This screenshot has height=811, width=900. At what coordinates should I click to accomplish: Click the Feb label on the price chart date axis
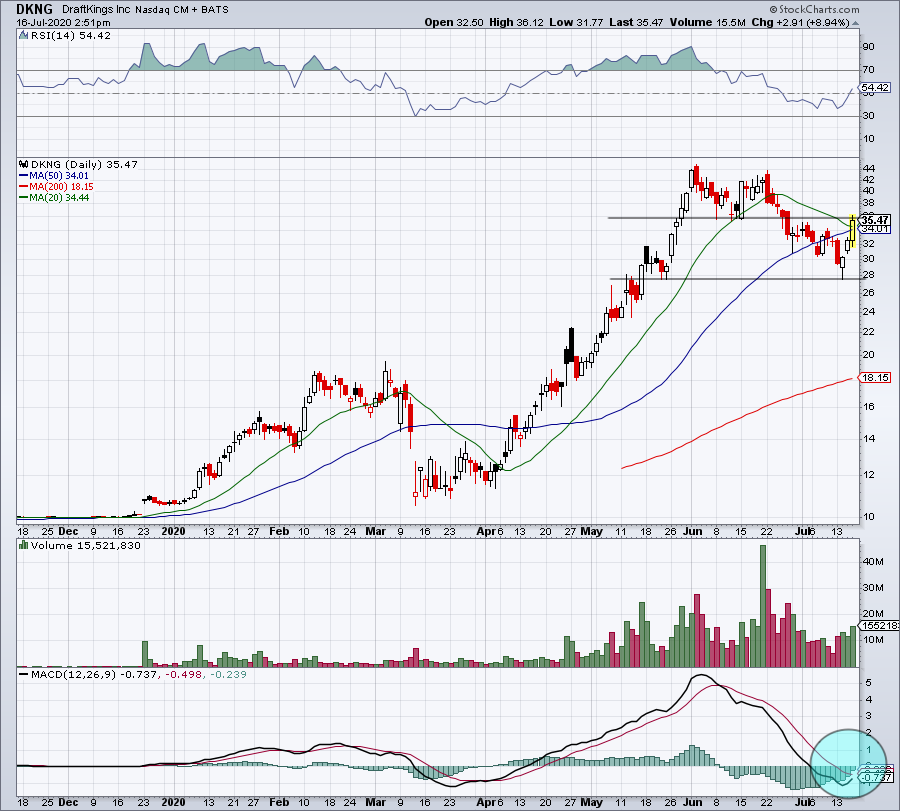(x=279, y=531)
